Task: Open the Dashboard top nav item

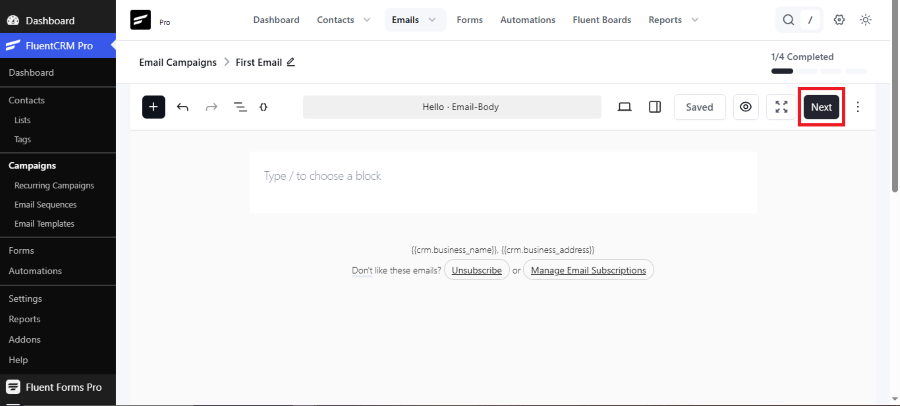Action: [x=276, y=20]
